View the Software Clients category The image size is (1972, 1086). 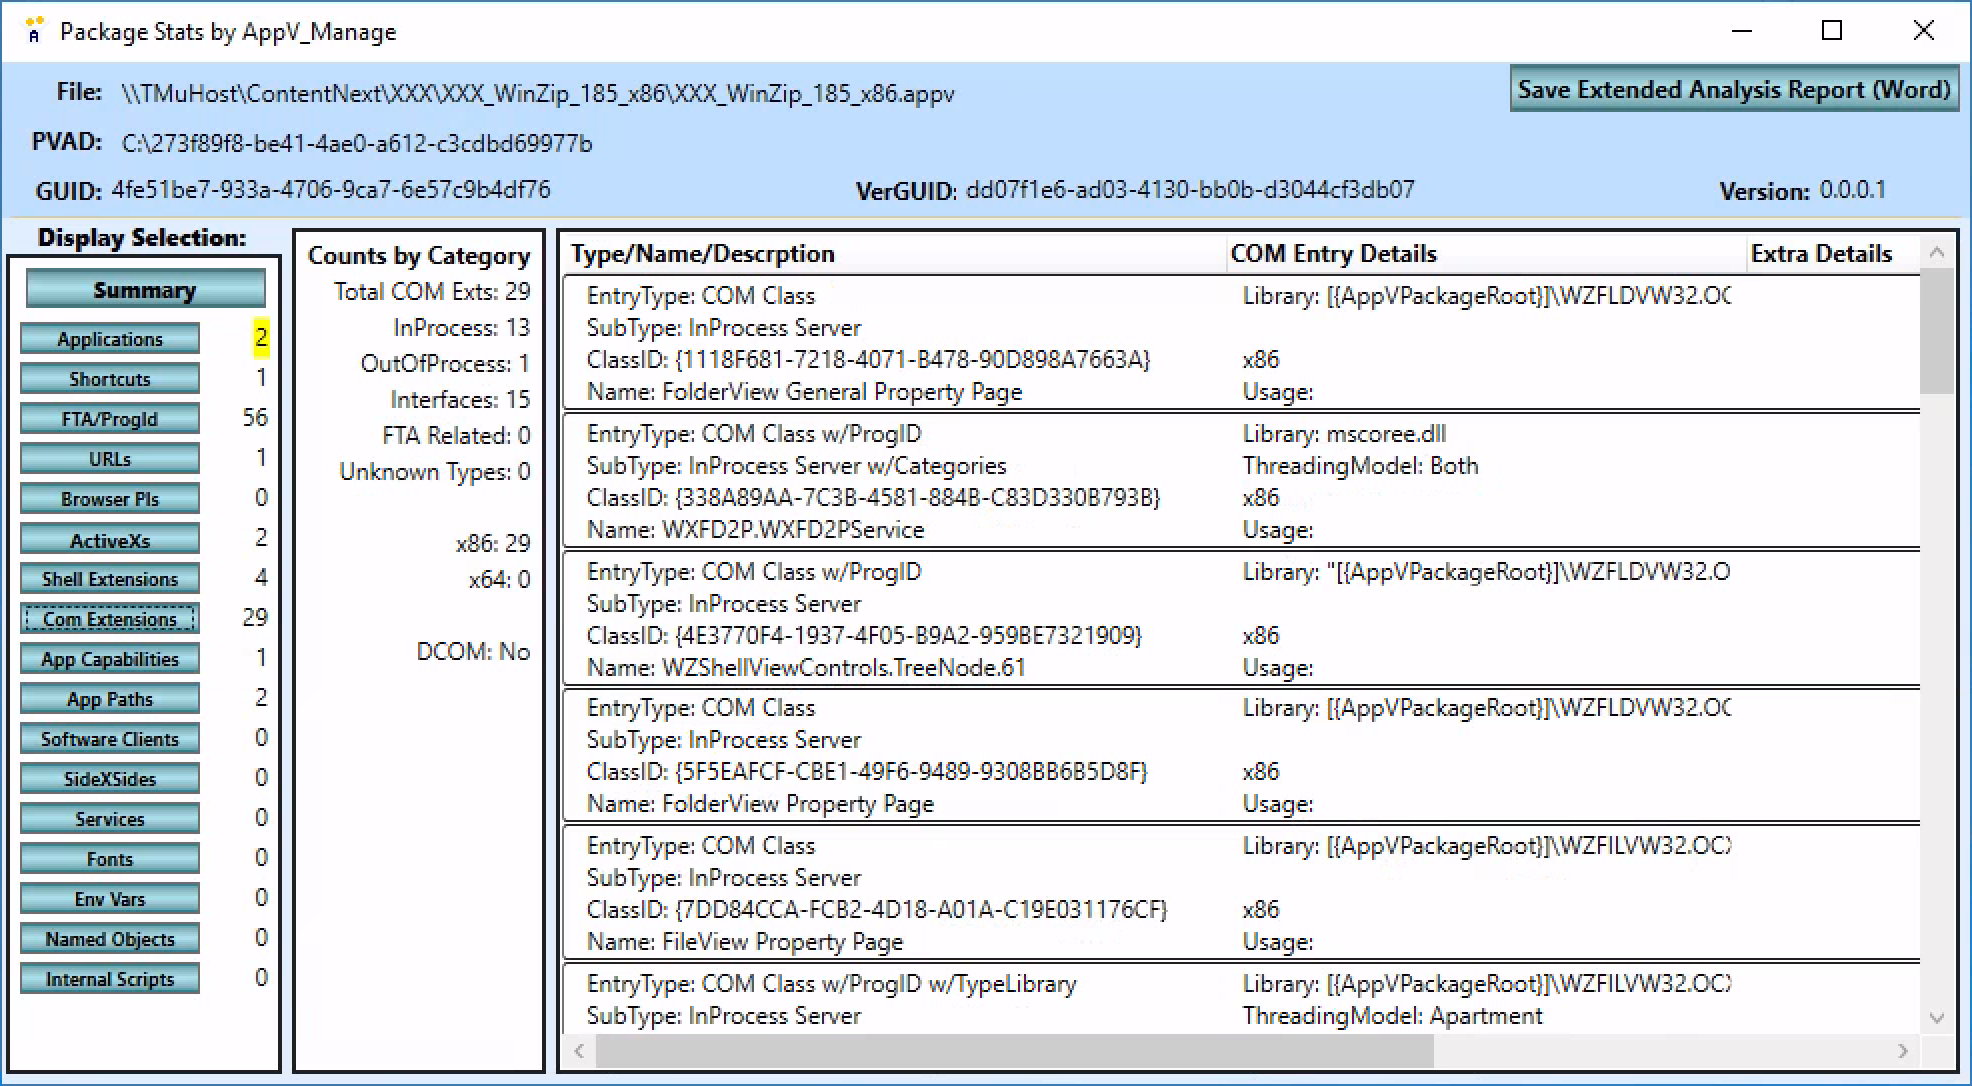110,739
